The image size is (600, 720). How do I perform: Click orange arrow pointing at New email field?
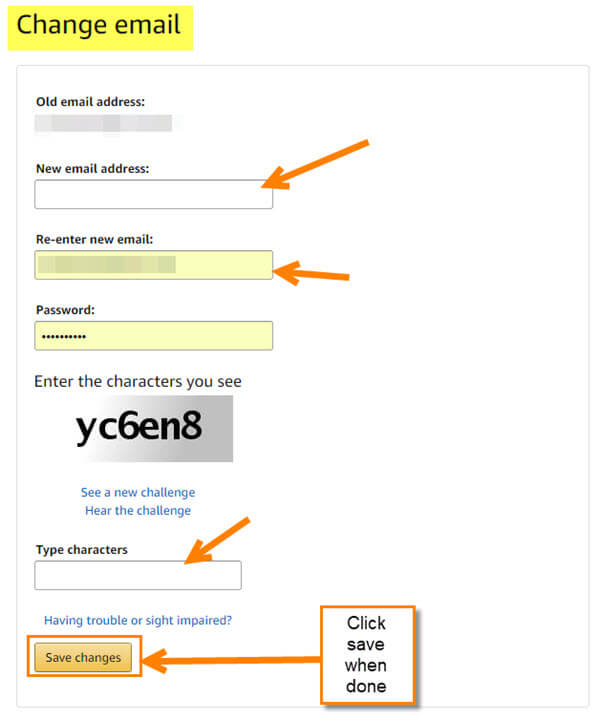click(x=315, y=164)
